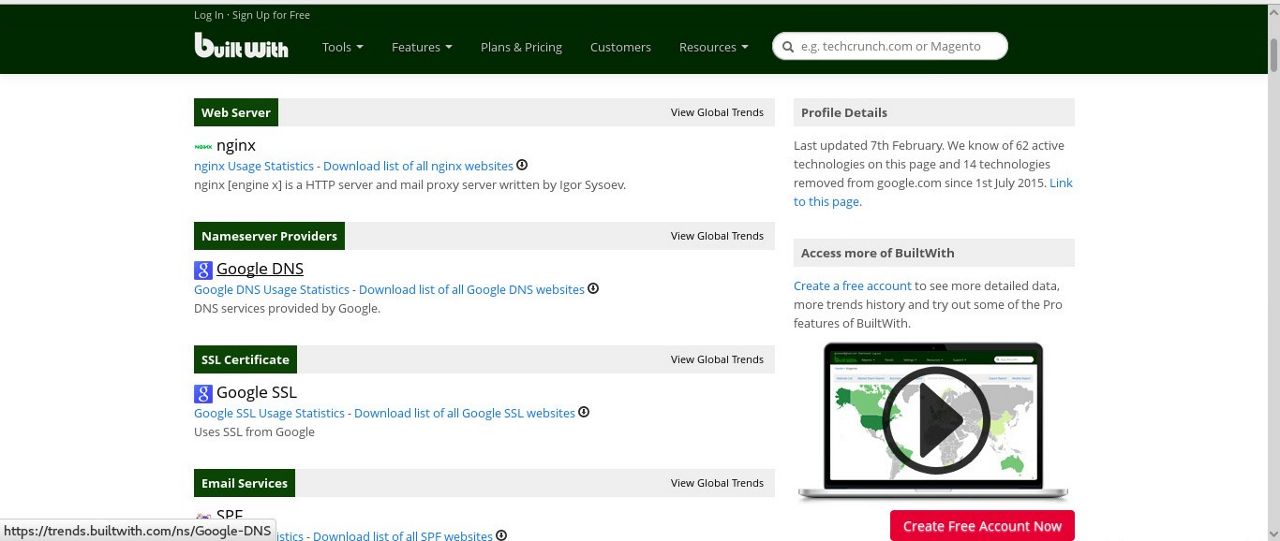Click the BuiltWith logo
1280x541 pixels.
point(241,45)
